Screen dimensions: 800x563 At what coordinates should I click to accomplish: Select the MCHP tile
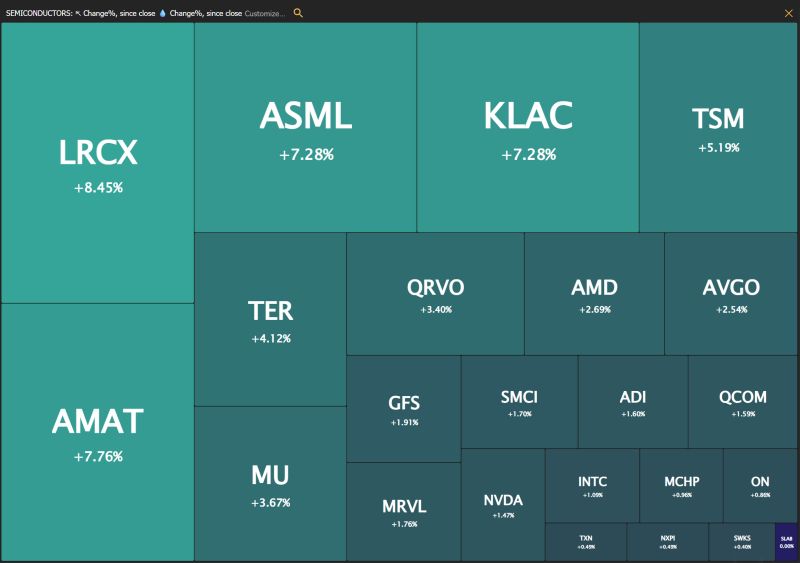click(x=682, y=485)
